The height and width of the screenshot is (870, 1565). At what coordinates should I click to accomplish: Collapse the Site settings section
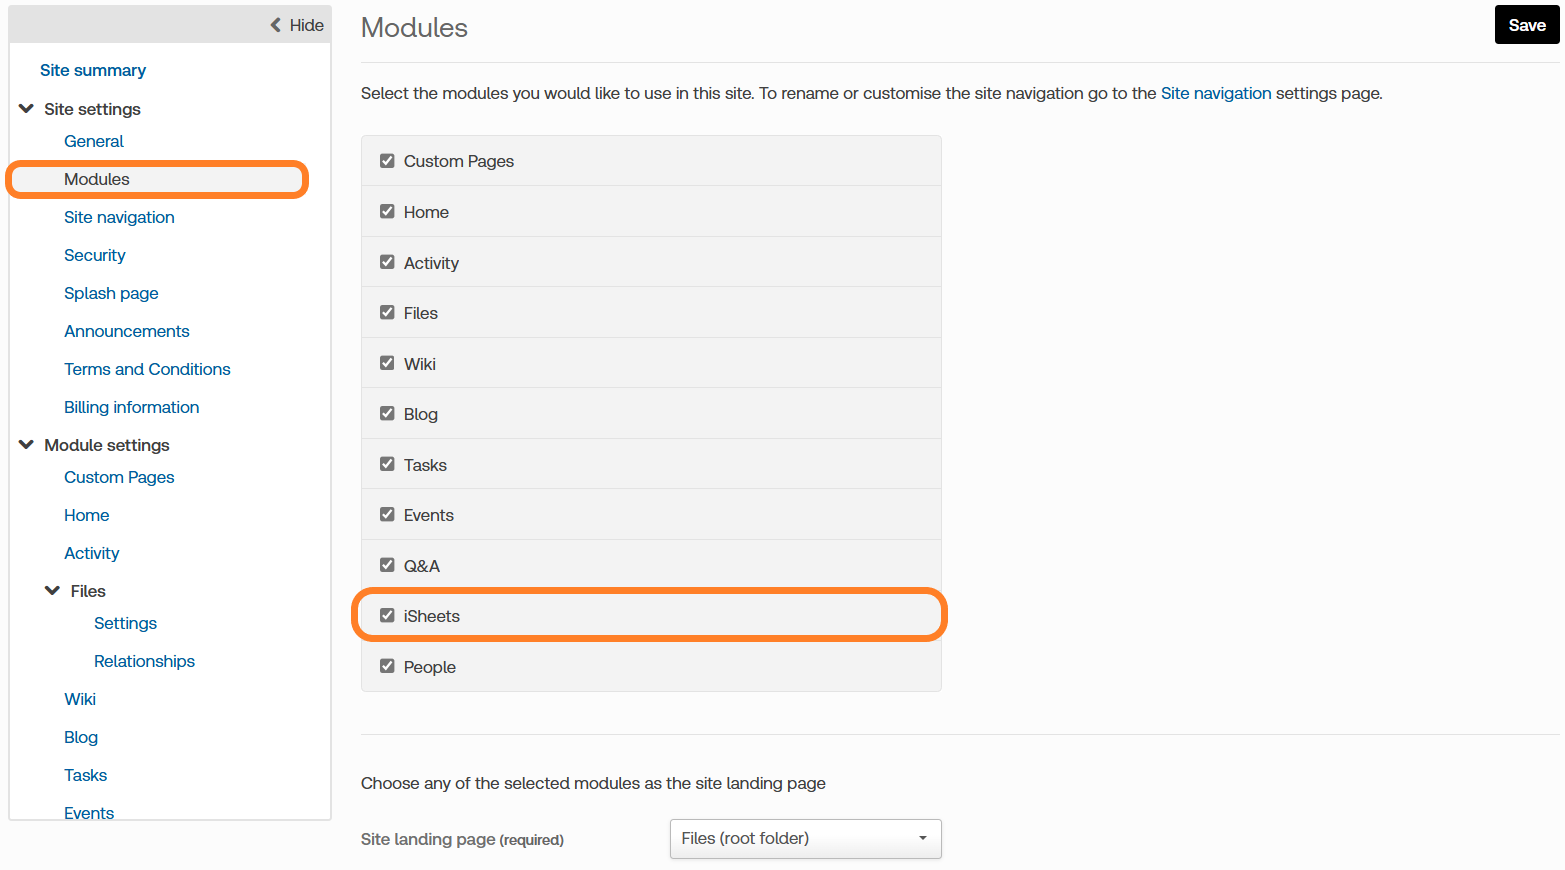tap(27, 109)
